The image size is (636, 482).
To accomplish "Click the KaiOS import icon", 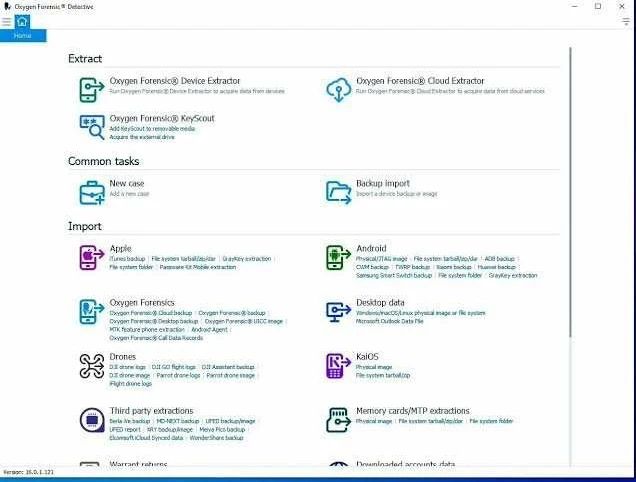I will [339, 366].
